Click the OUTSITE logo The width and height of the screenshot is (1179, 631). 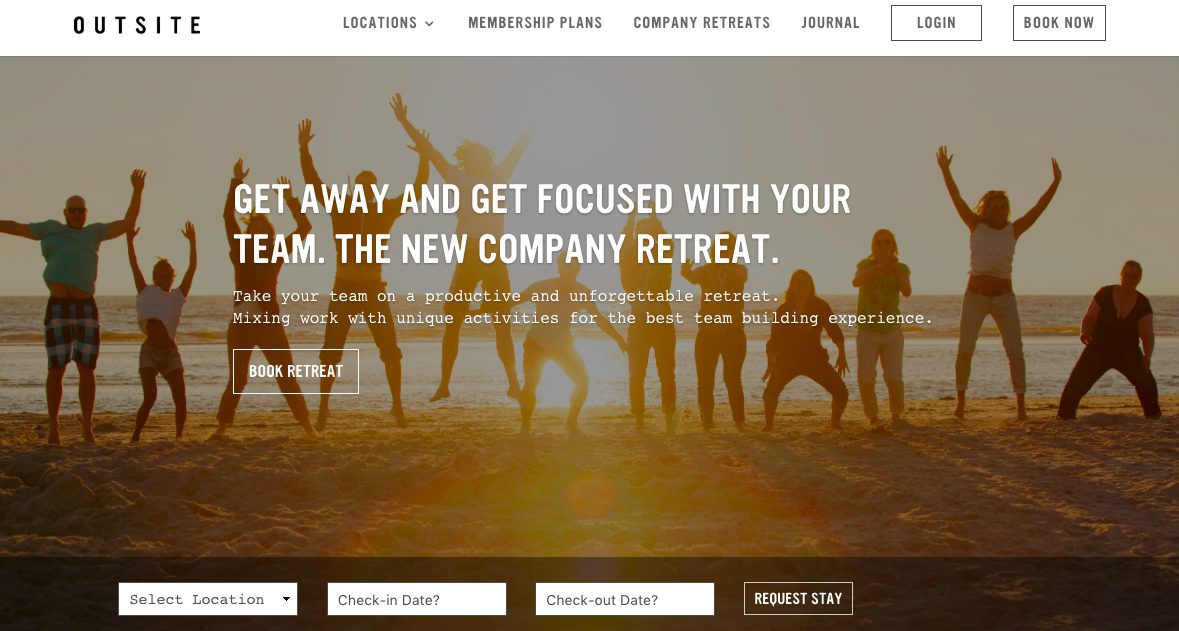[x=137, y=25]
